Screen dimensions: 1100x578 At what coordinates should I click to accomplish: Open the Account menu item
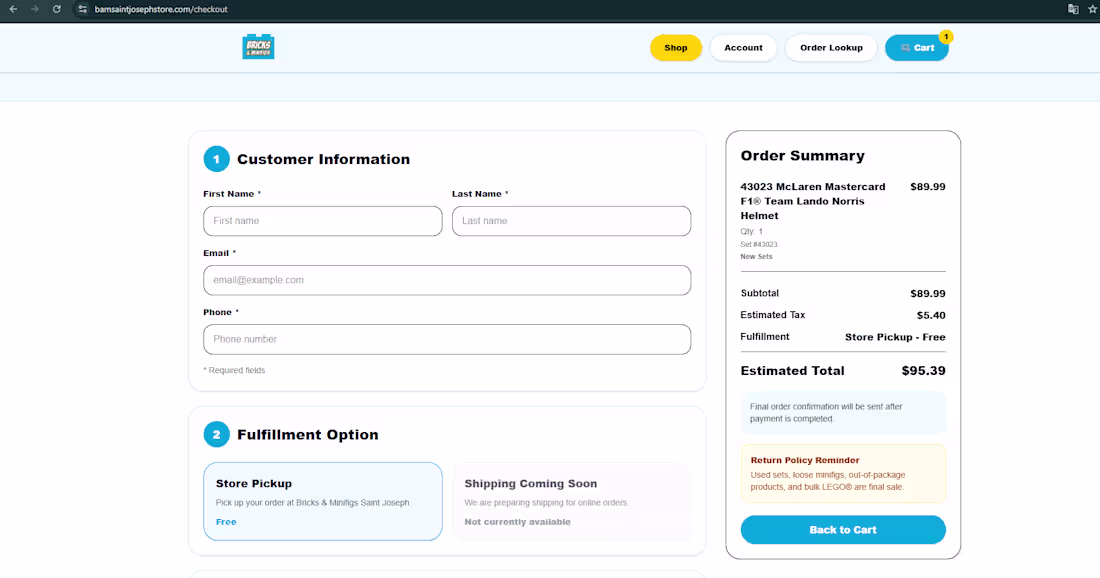click(x=743, y=48)
